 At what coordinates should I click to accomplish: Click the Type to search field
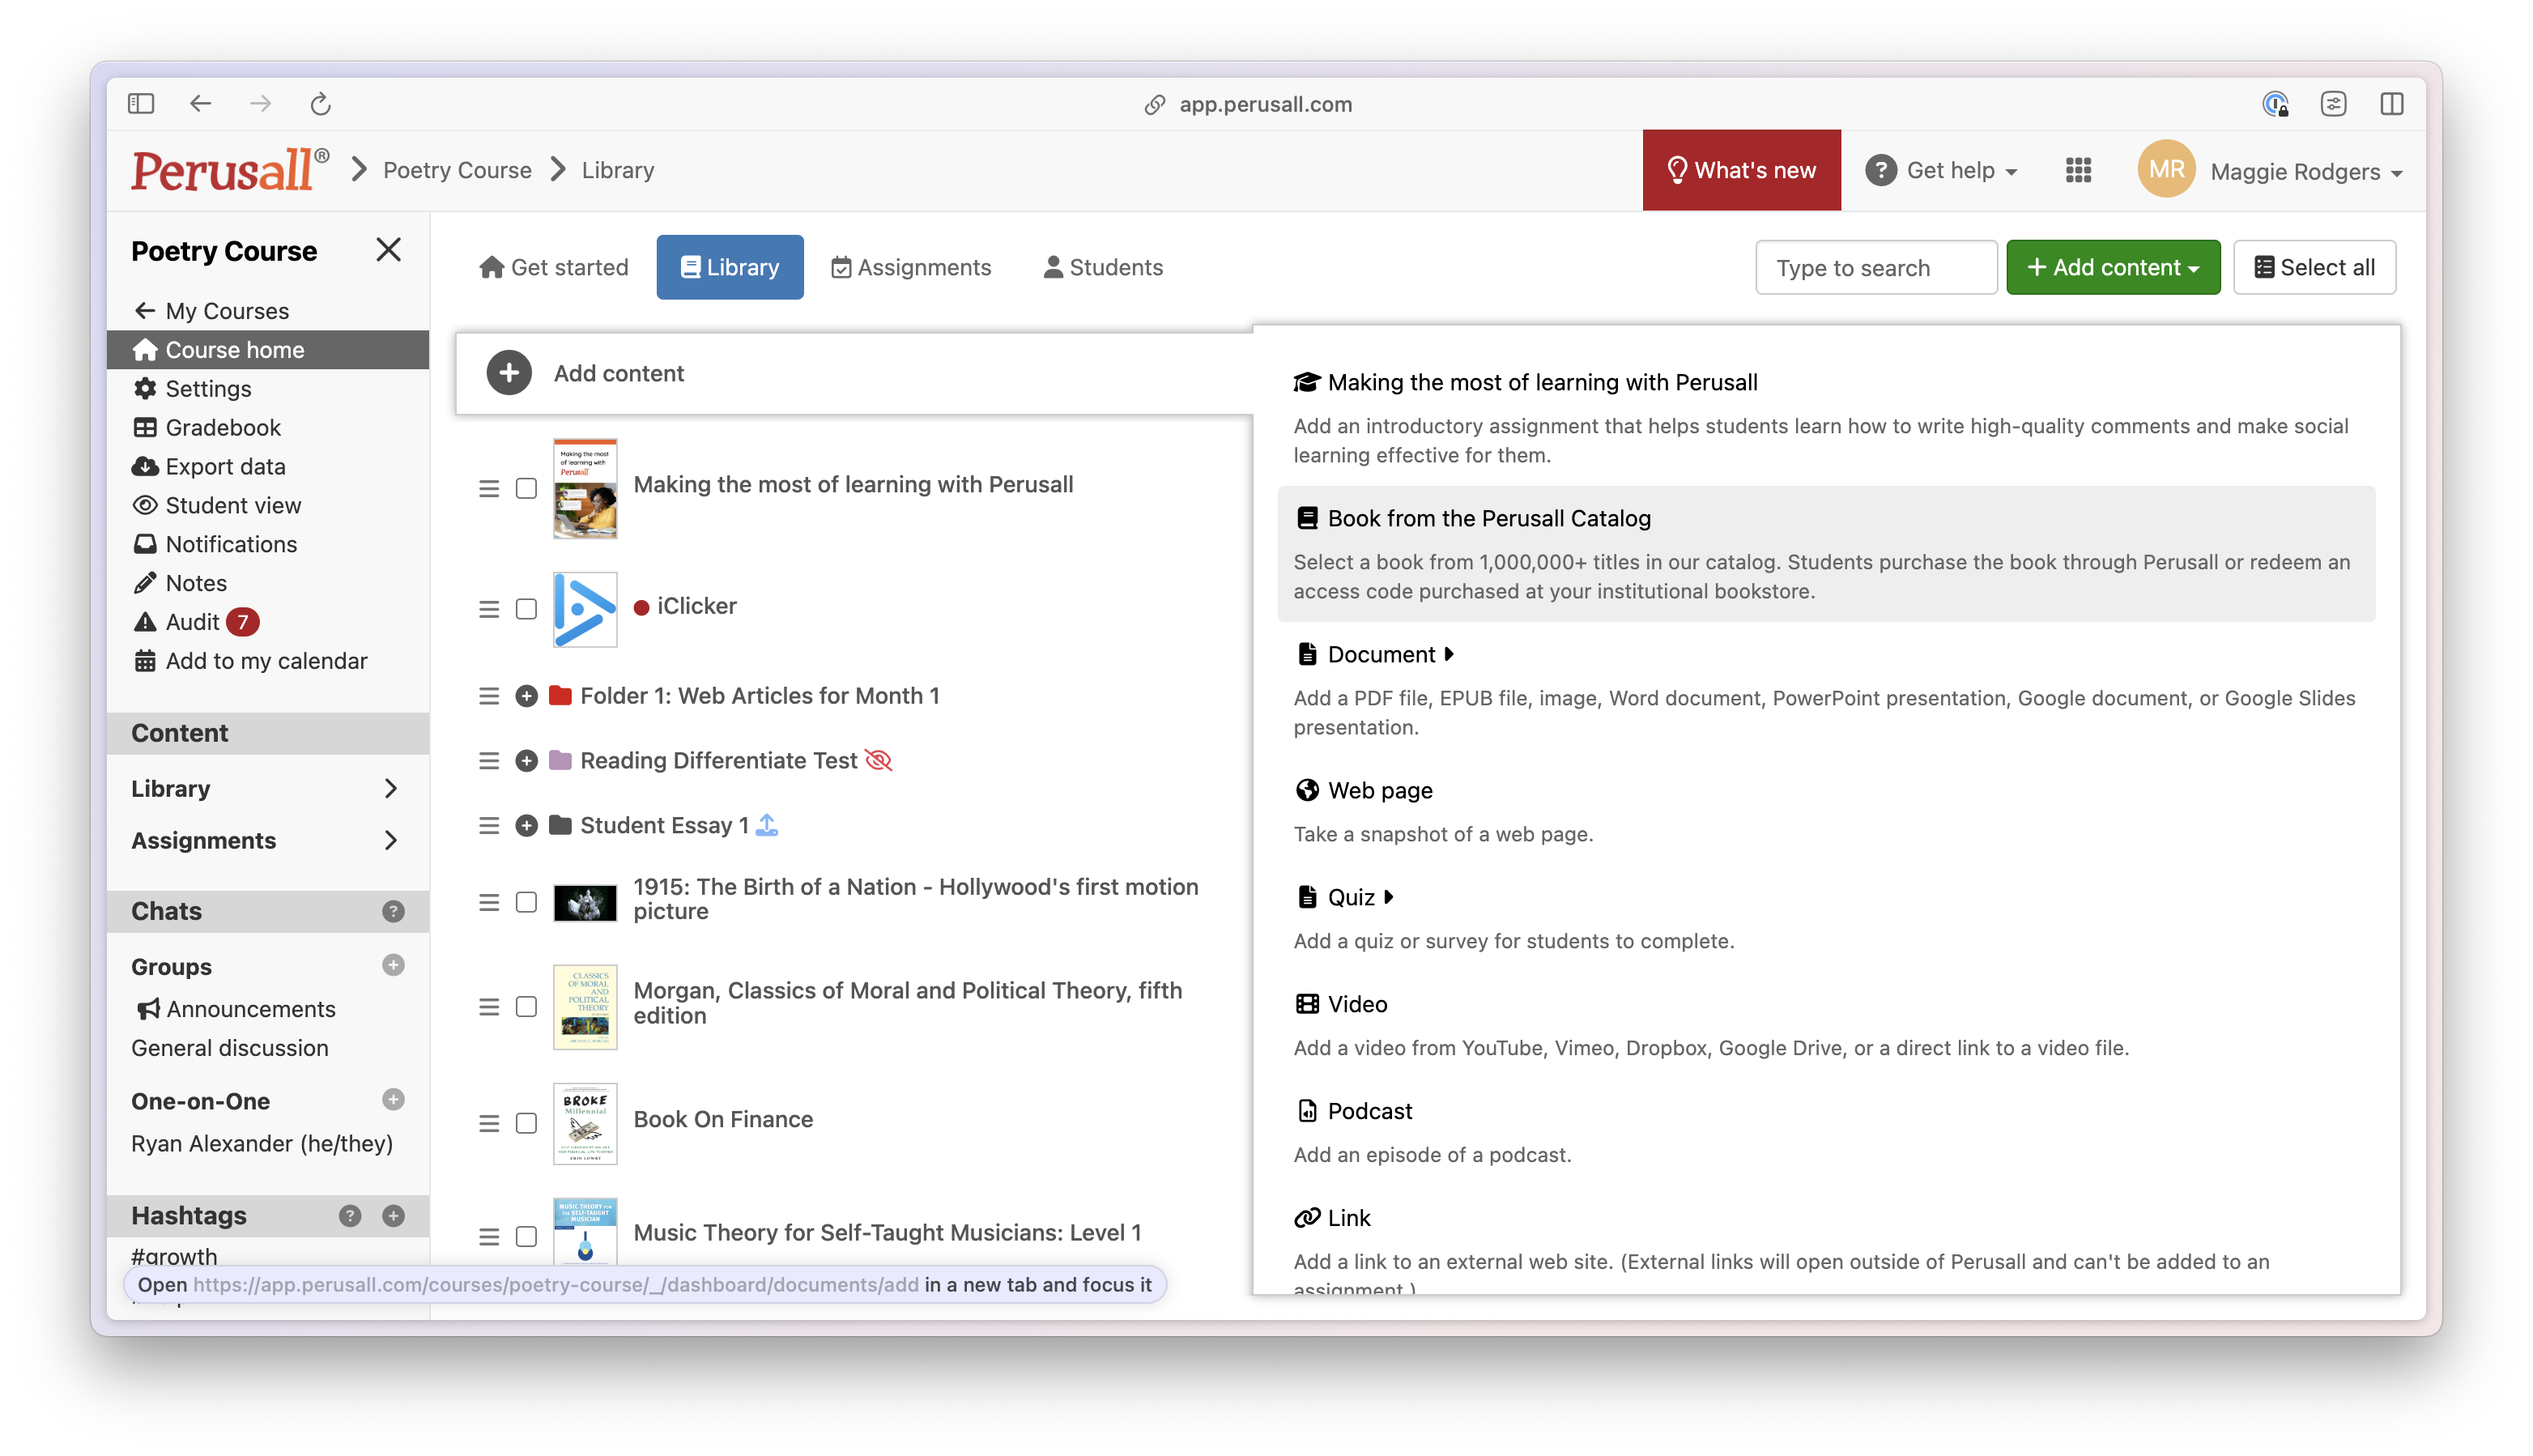click(x=1876, y=267)
